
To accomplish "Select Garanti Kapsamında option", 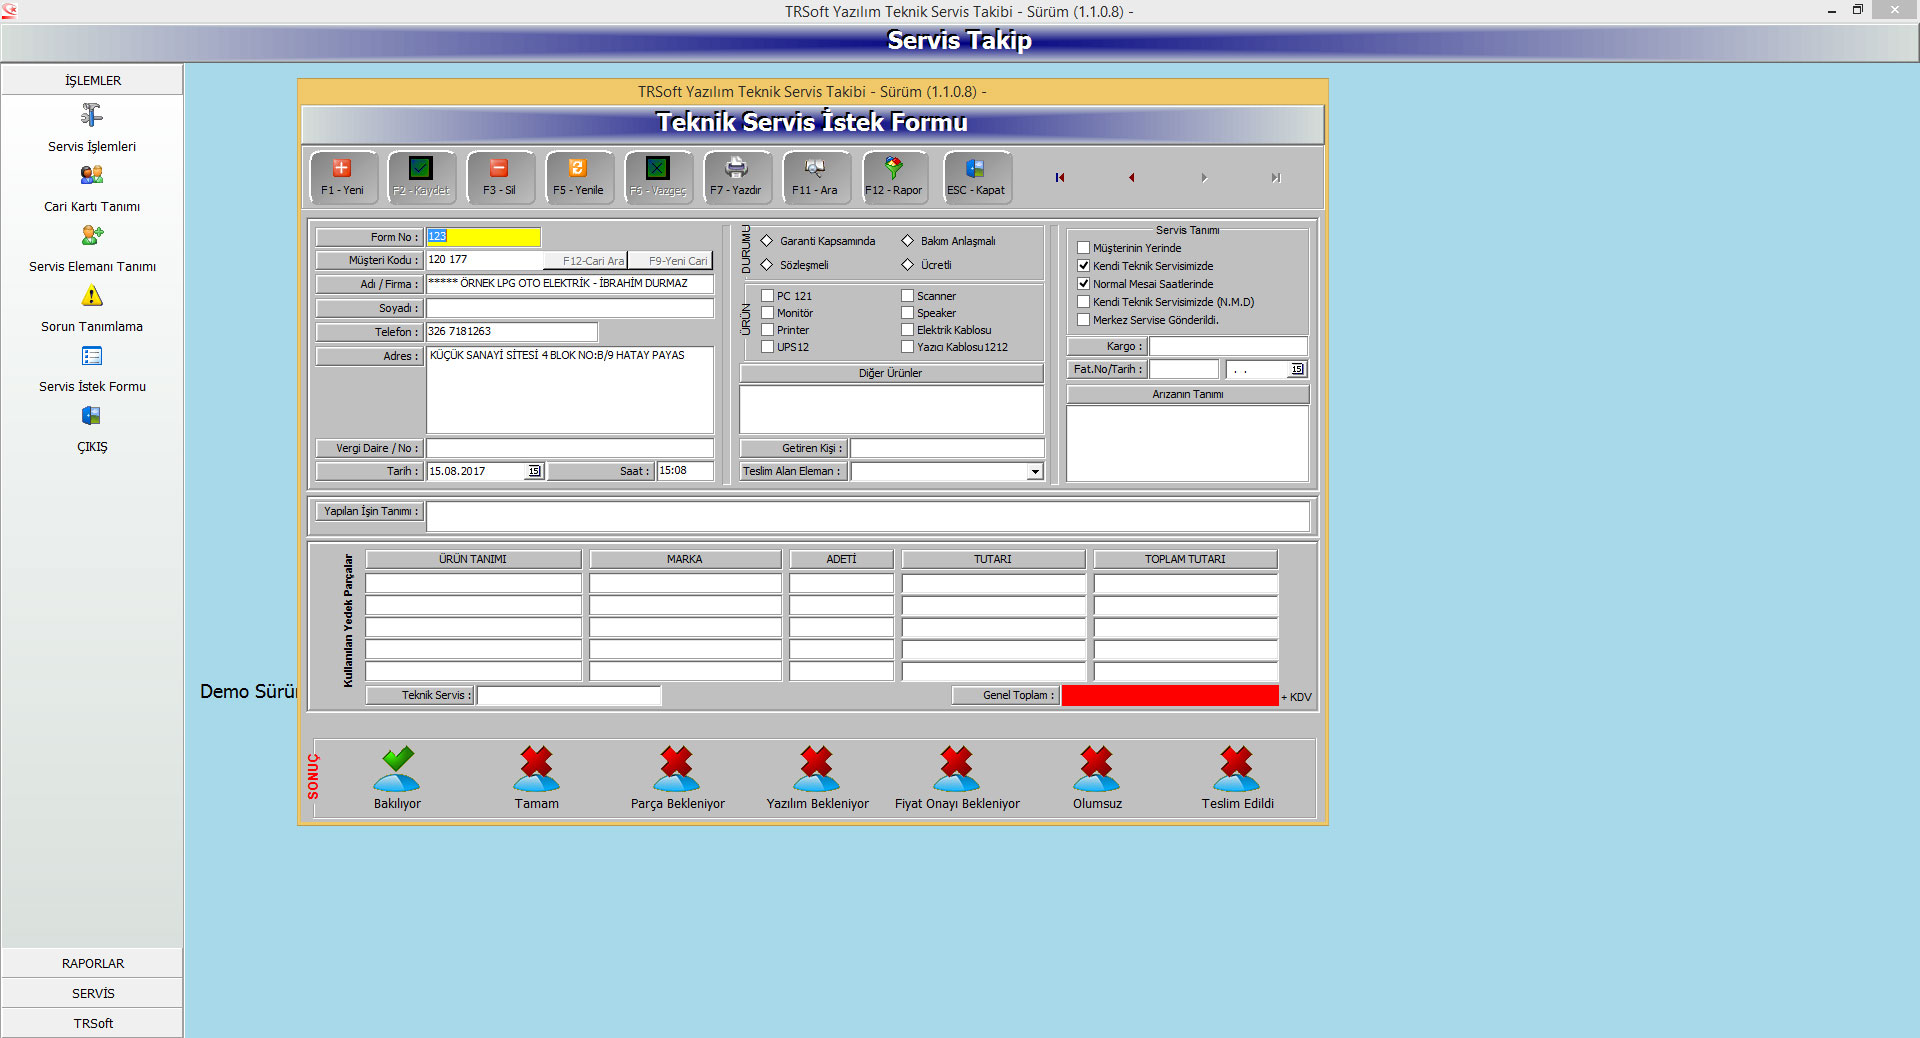I will click(767, 241).
